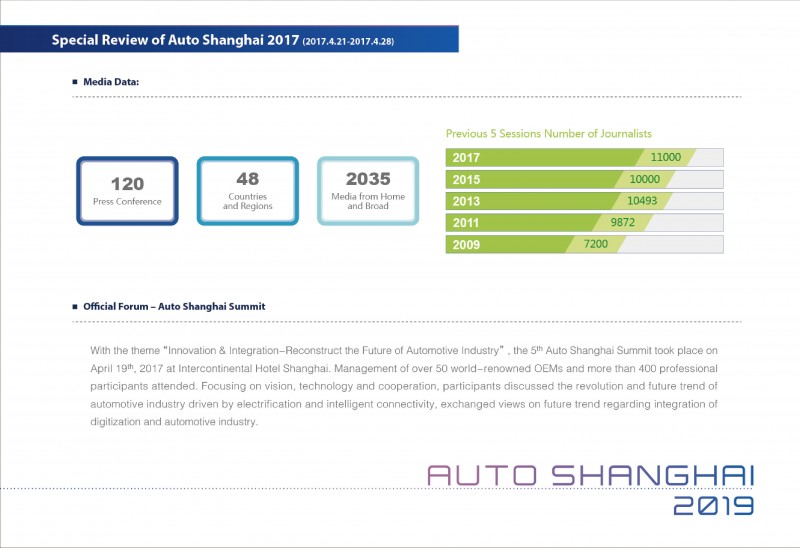Click the value '10000' on the chart
The image size is (800, 548).
pos(644,179)
